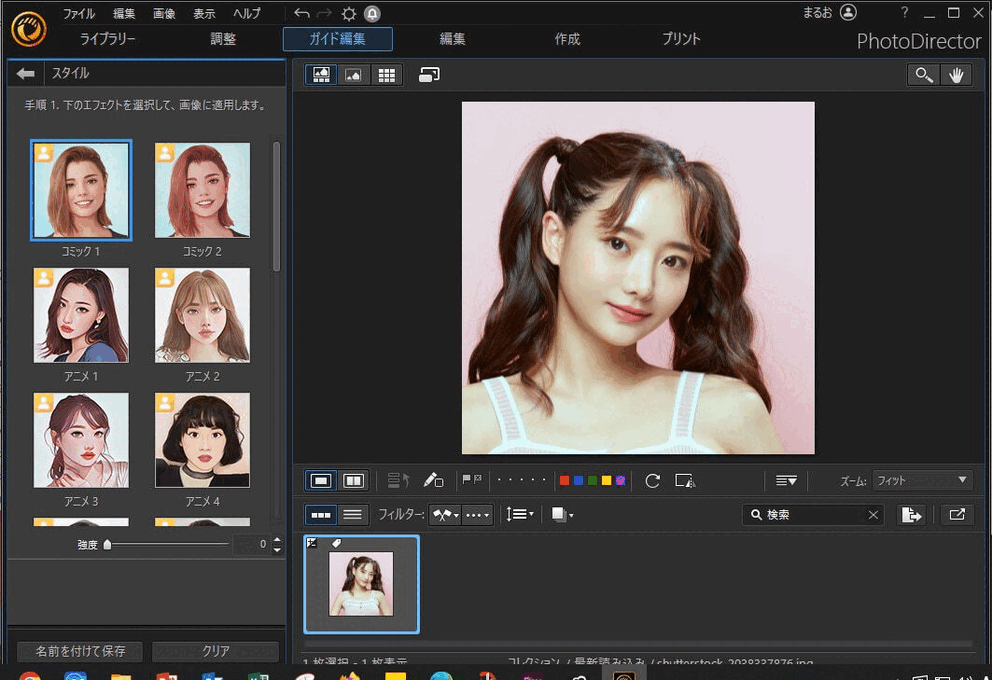Open the ファイル menu
992x680 pixels.
pyautogui.click(x=79, y=14)
